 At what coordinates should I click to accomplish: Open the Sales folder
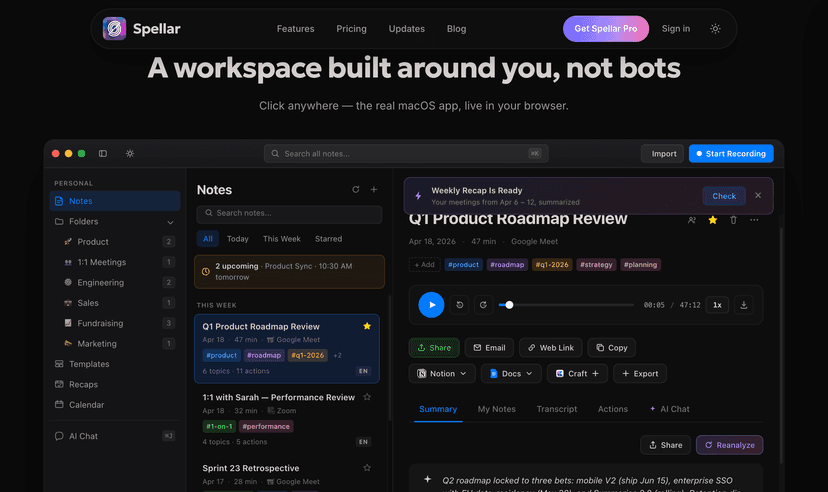pyautogui.click(x=115, y=303)
